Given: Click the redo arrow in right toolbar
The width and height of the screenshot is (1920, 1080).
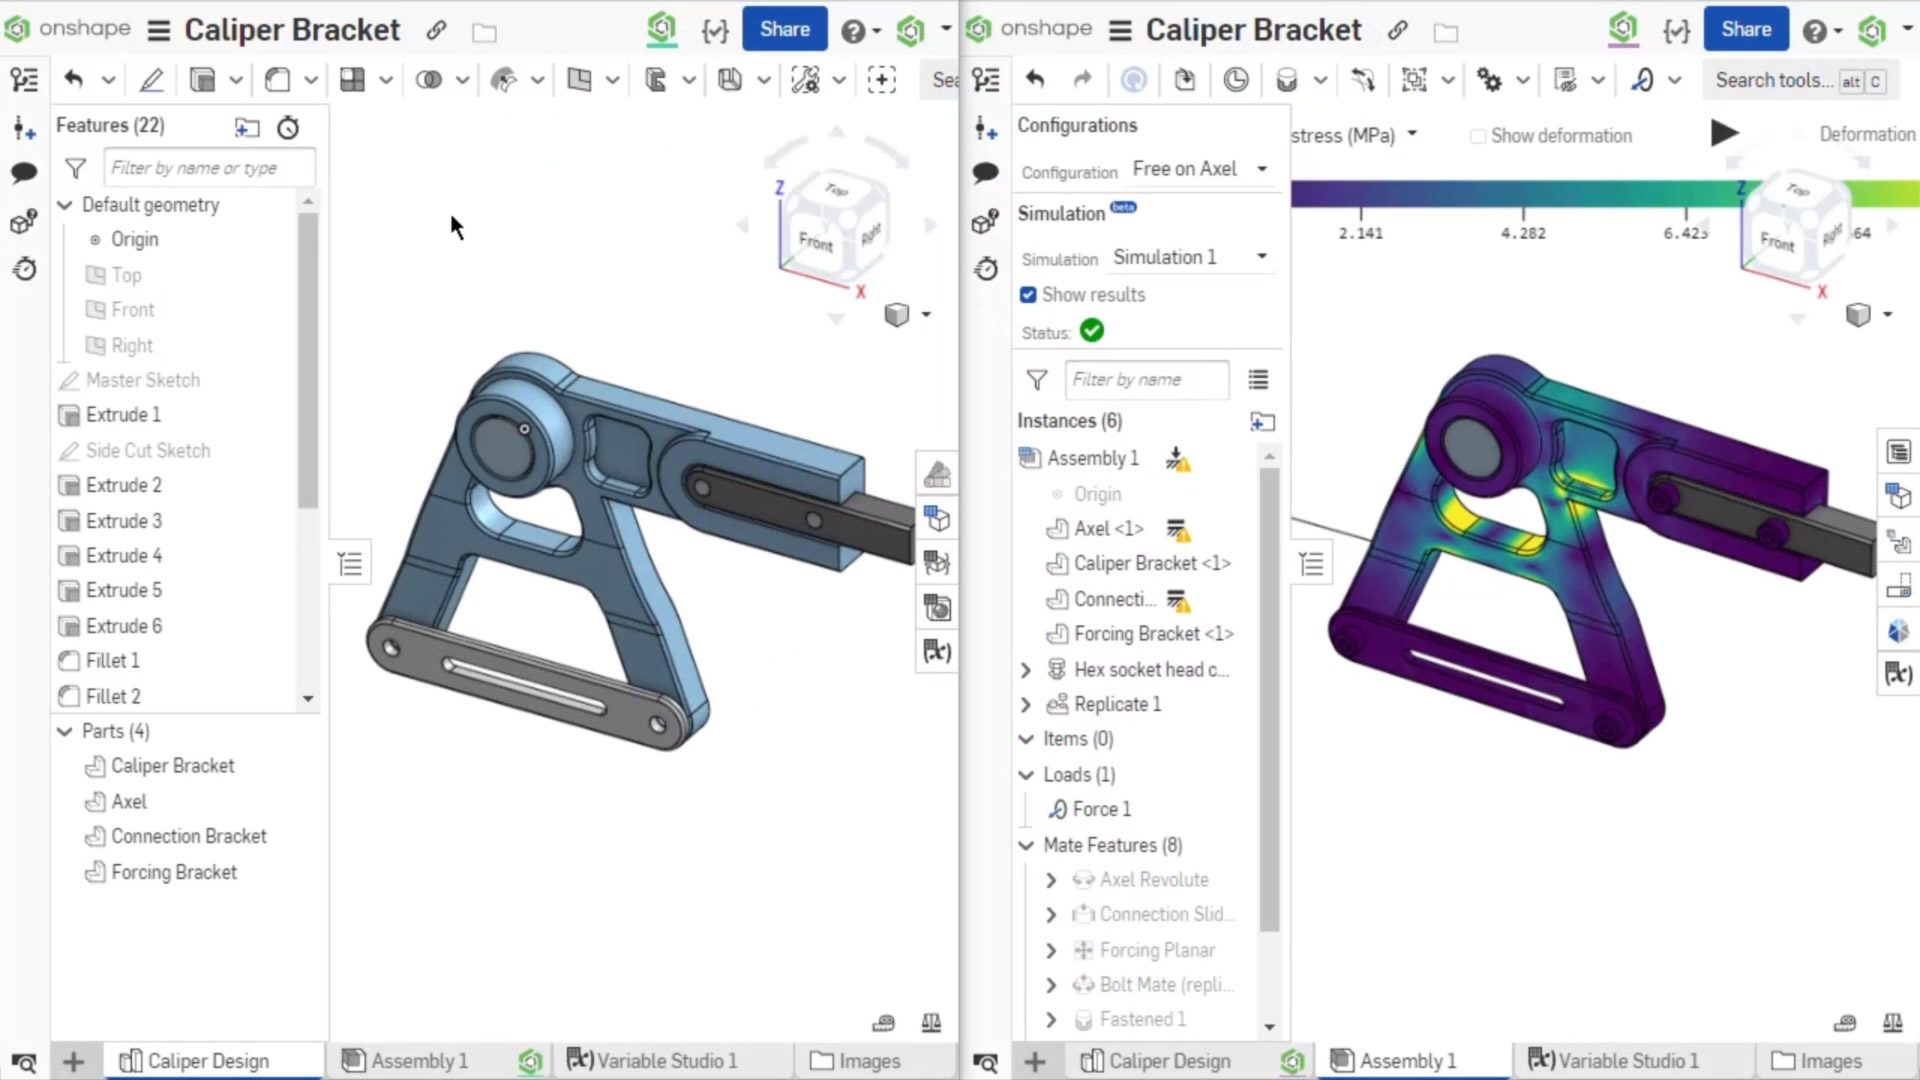Looking at the screenshot, I should pyautogui.click(x=1082, y=80).
